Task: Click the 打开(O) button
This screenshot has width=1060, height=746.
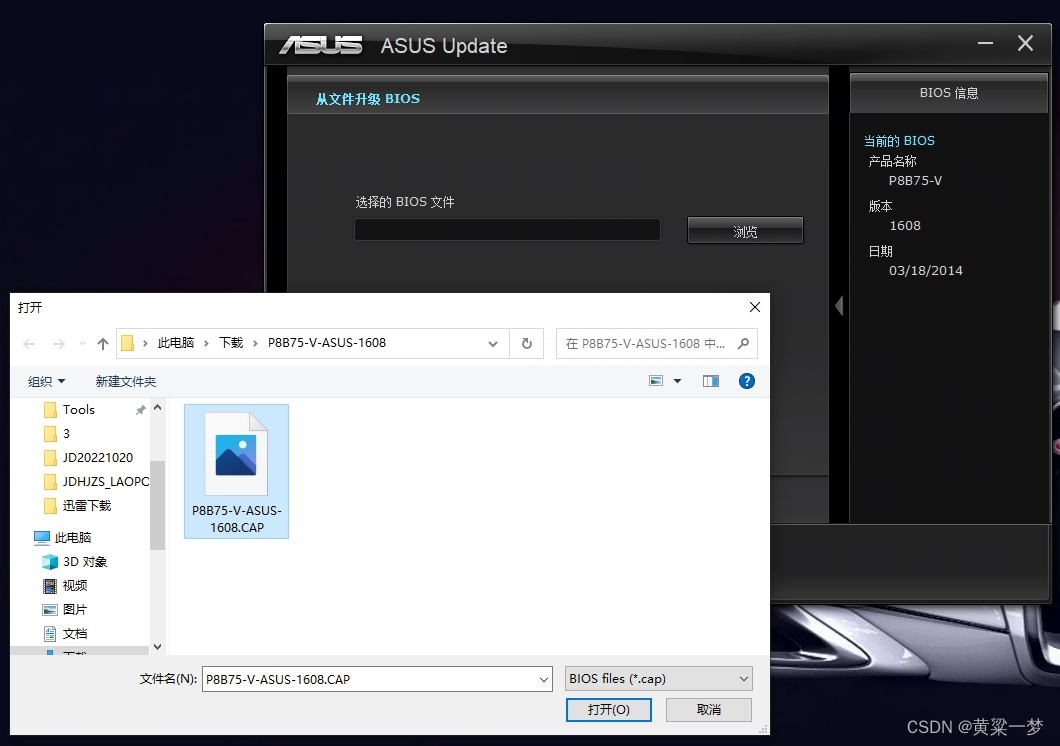Action: (x=608, y=710)
